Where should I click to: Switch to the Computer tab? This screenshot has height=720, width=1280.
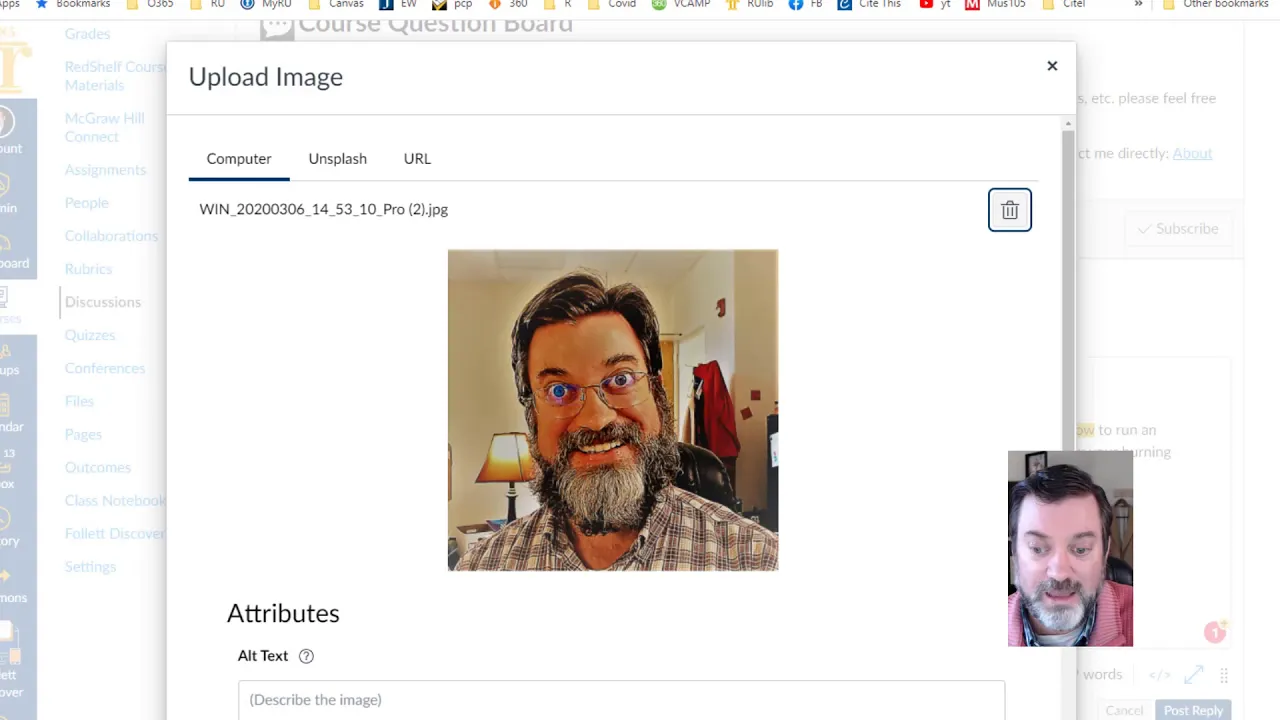(x=239, y=159)
